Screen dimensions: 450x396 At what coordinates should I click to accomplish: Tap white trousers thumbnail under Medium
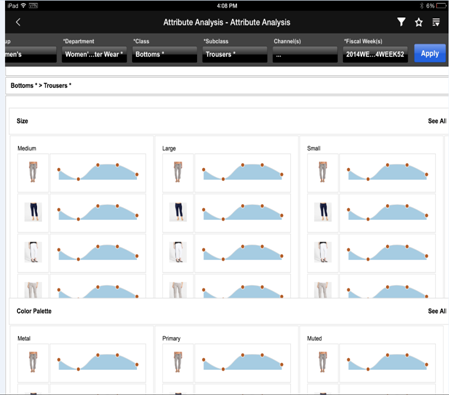click(x=33, y=253)
